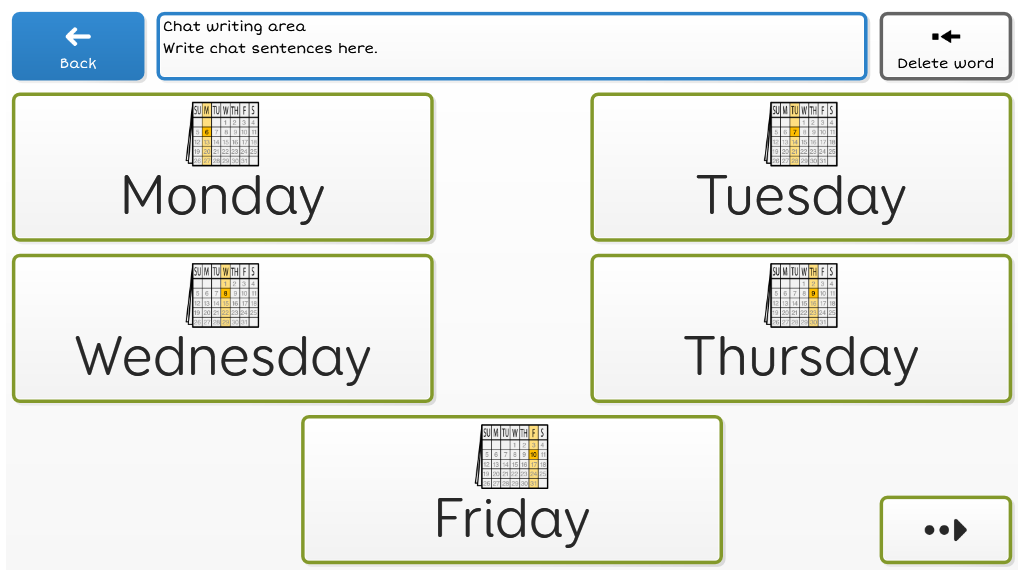Click into the Chat writing area
The height and width of the screenshot is (576, 1024).
click(x=512, y=46)
